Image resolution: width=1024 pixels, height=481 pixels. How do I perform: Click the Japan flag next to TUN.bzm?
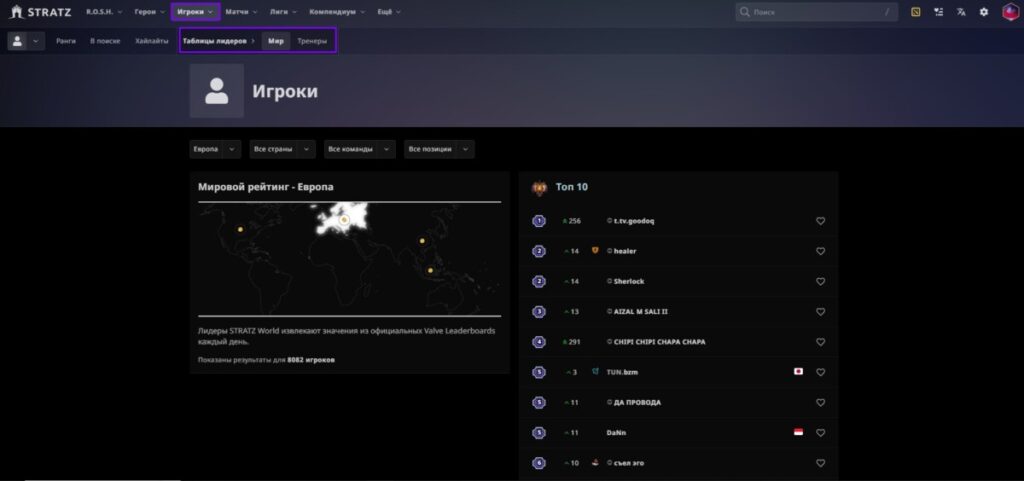[x=798, y=371]
